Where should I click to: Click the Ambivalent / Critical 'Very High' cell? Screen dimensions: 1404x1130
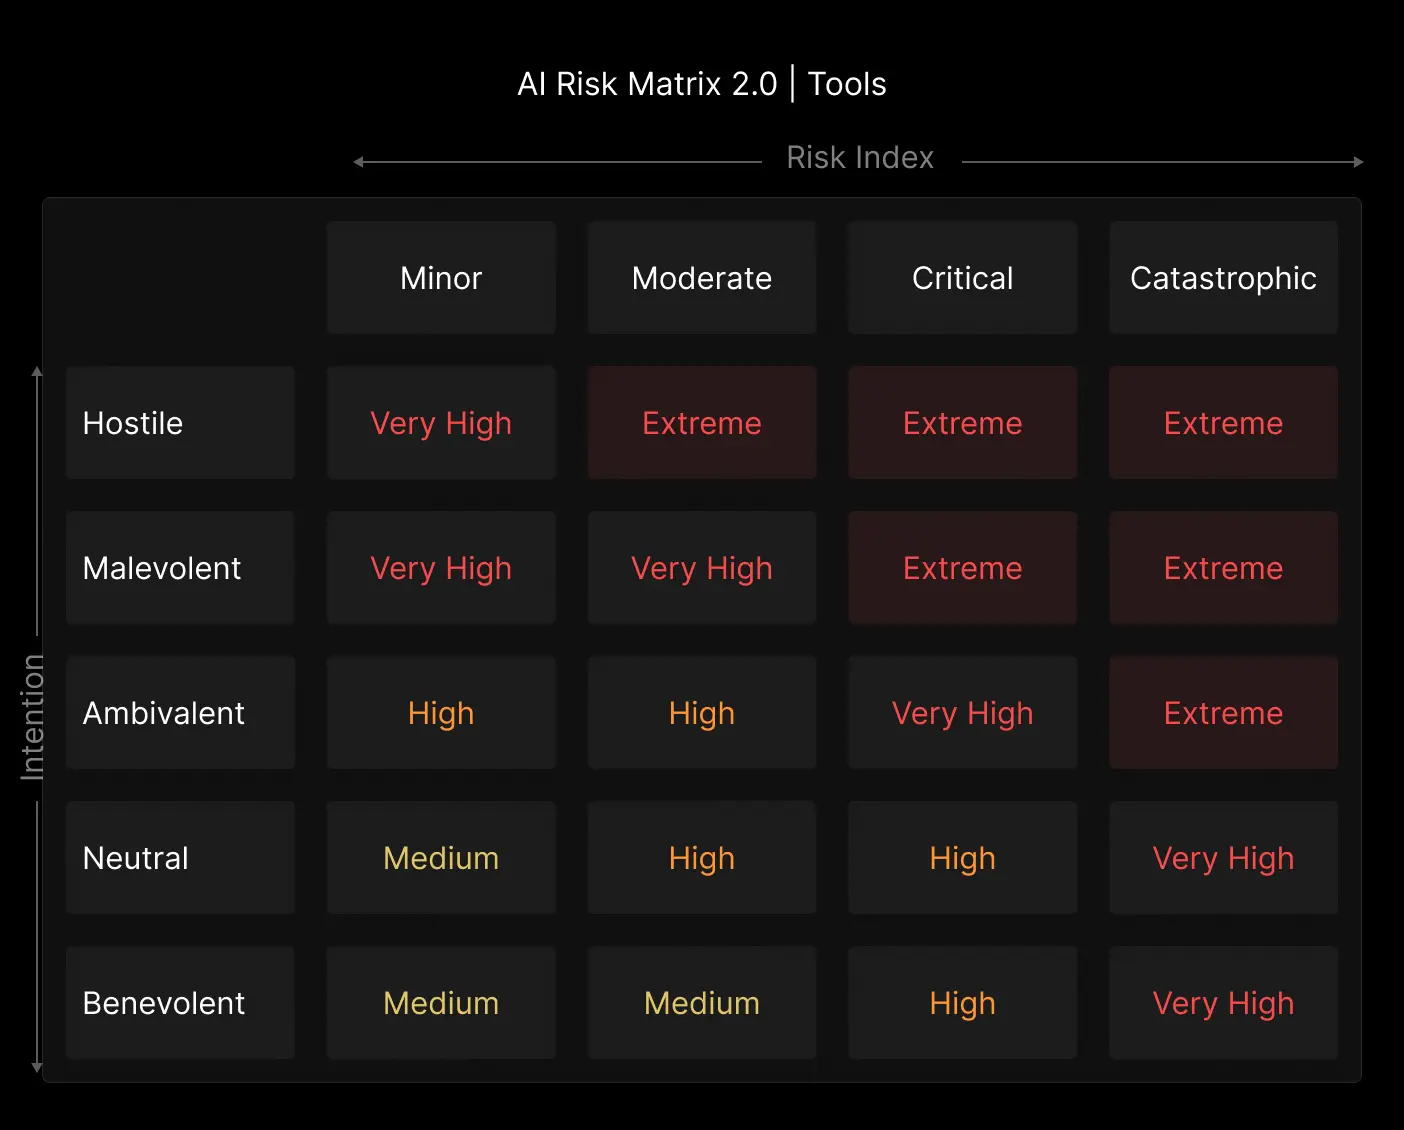click(x=963, y=713)
